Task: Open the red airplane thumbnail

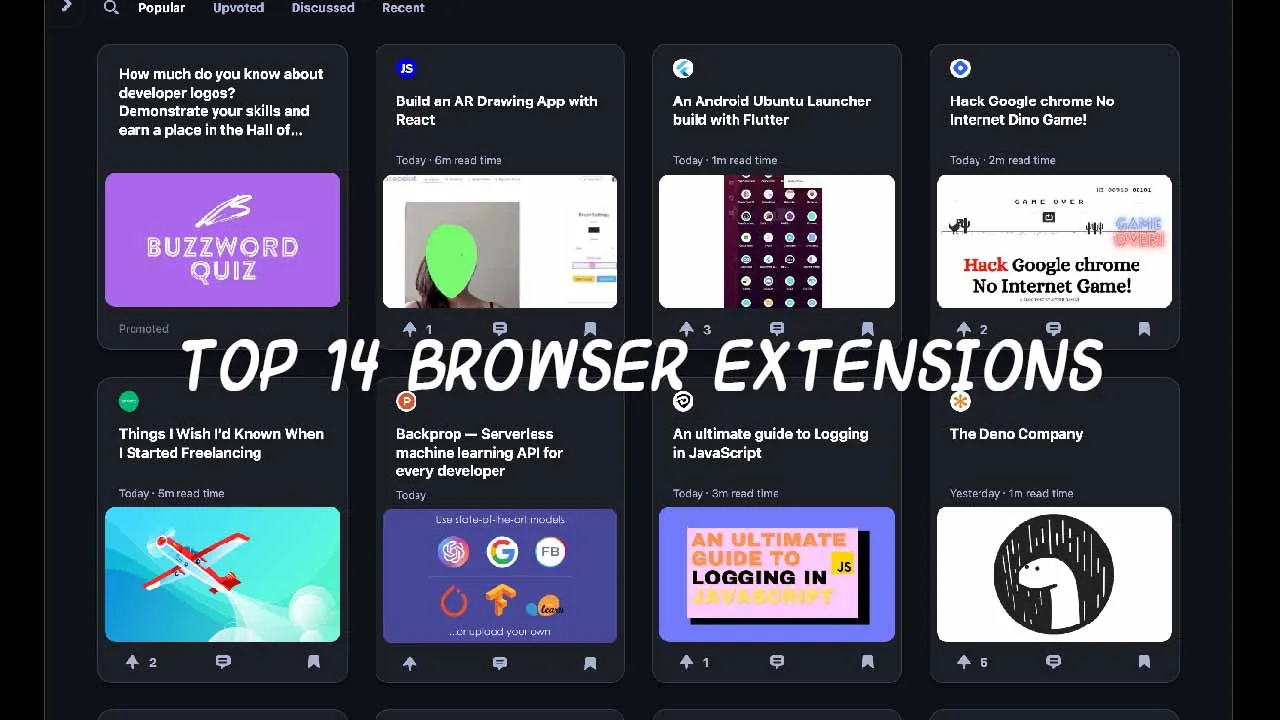Action: point(222,574)
